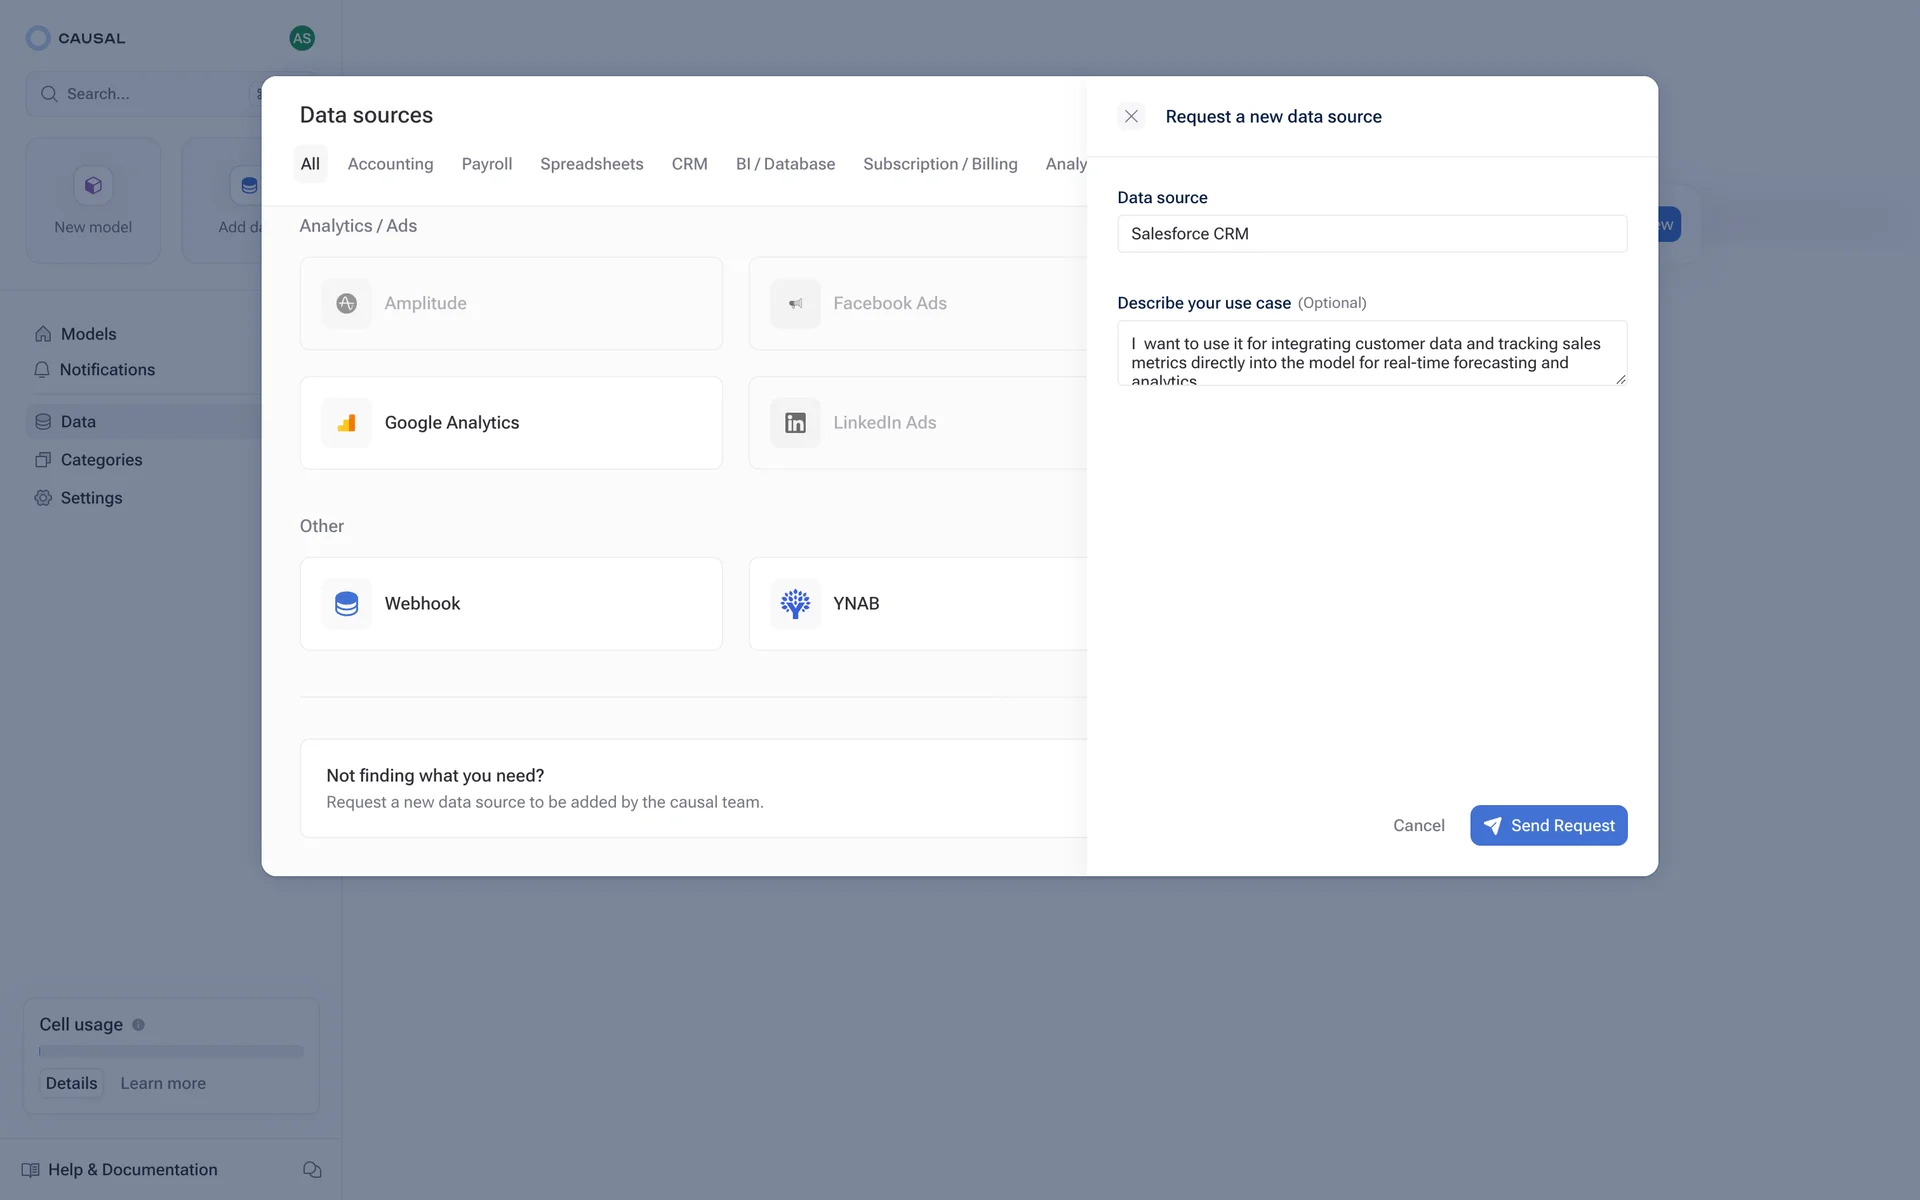Image resolution: width=1920 pixels, height=1200 pixels.
Task: Switch to the CRM tab
Action: click(689, 164)
